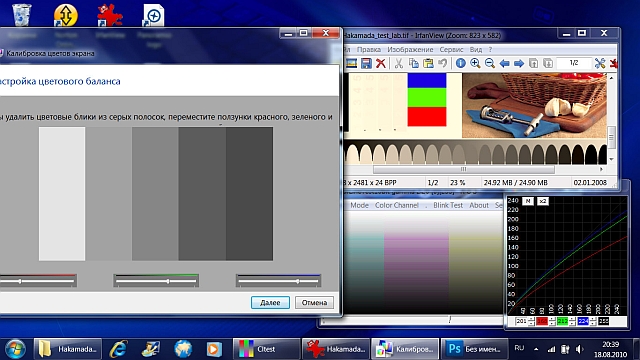
Task: Open the Blink Test menu in CLtest
Action: click(x=448, y=205)
